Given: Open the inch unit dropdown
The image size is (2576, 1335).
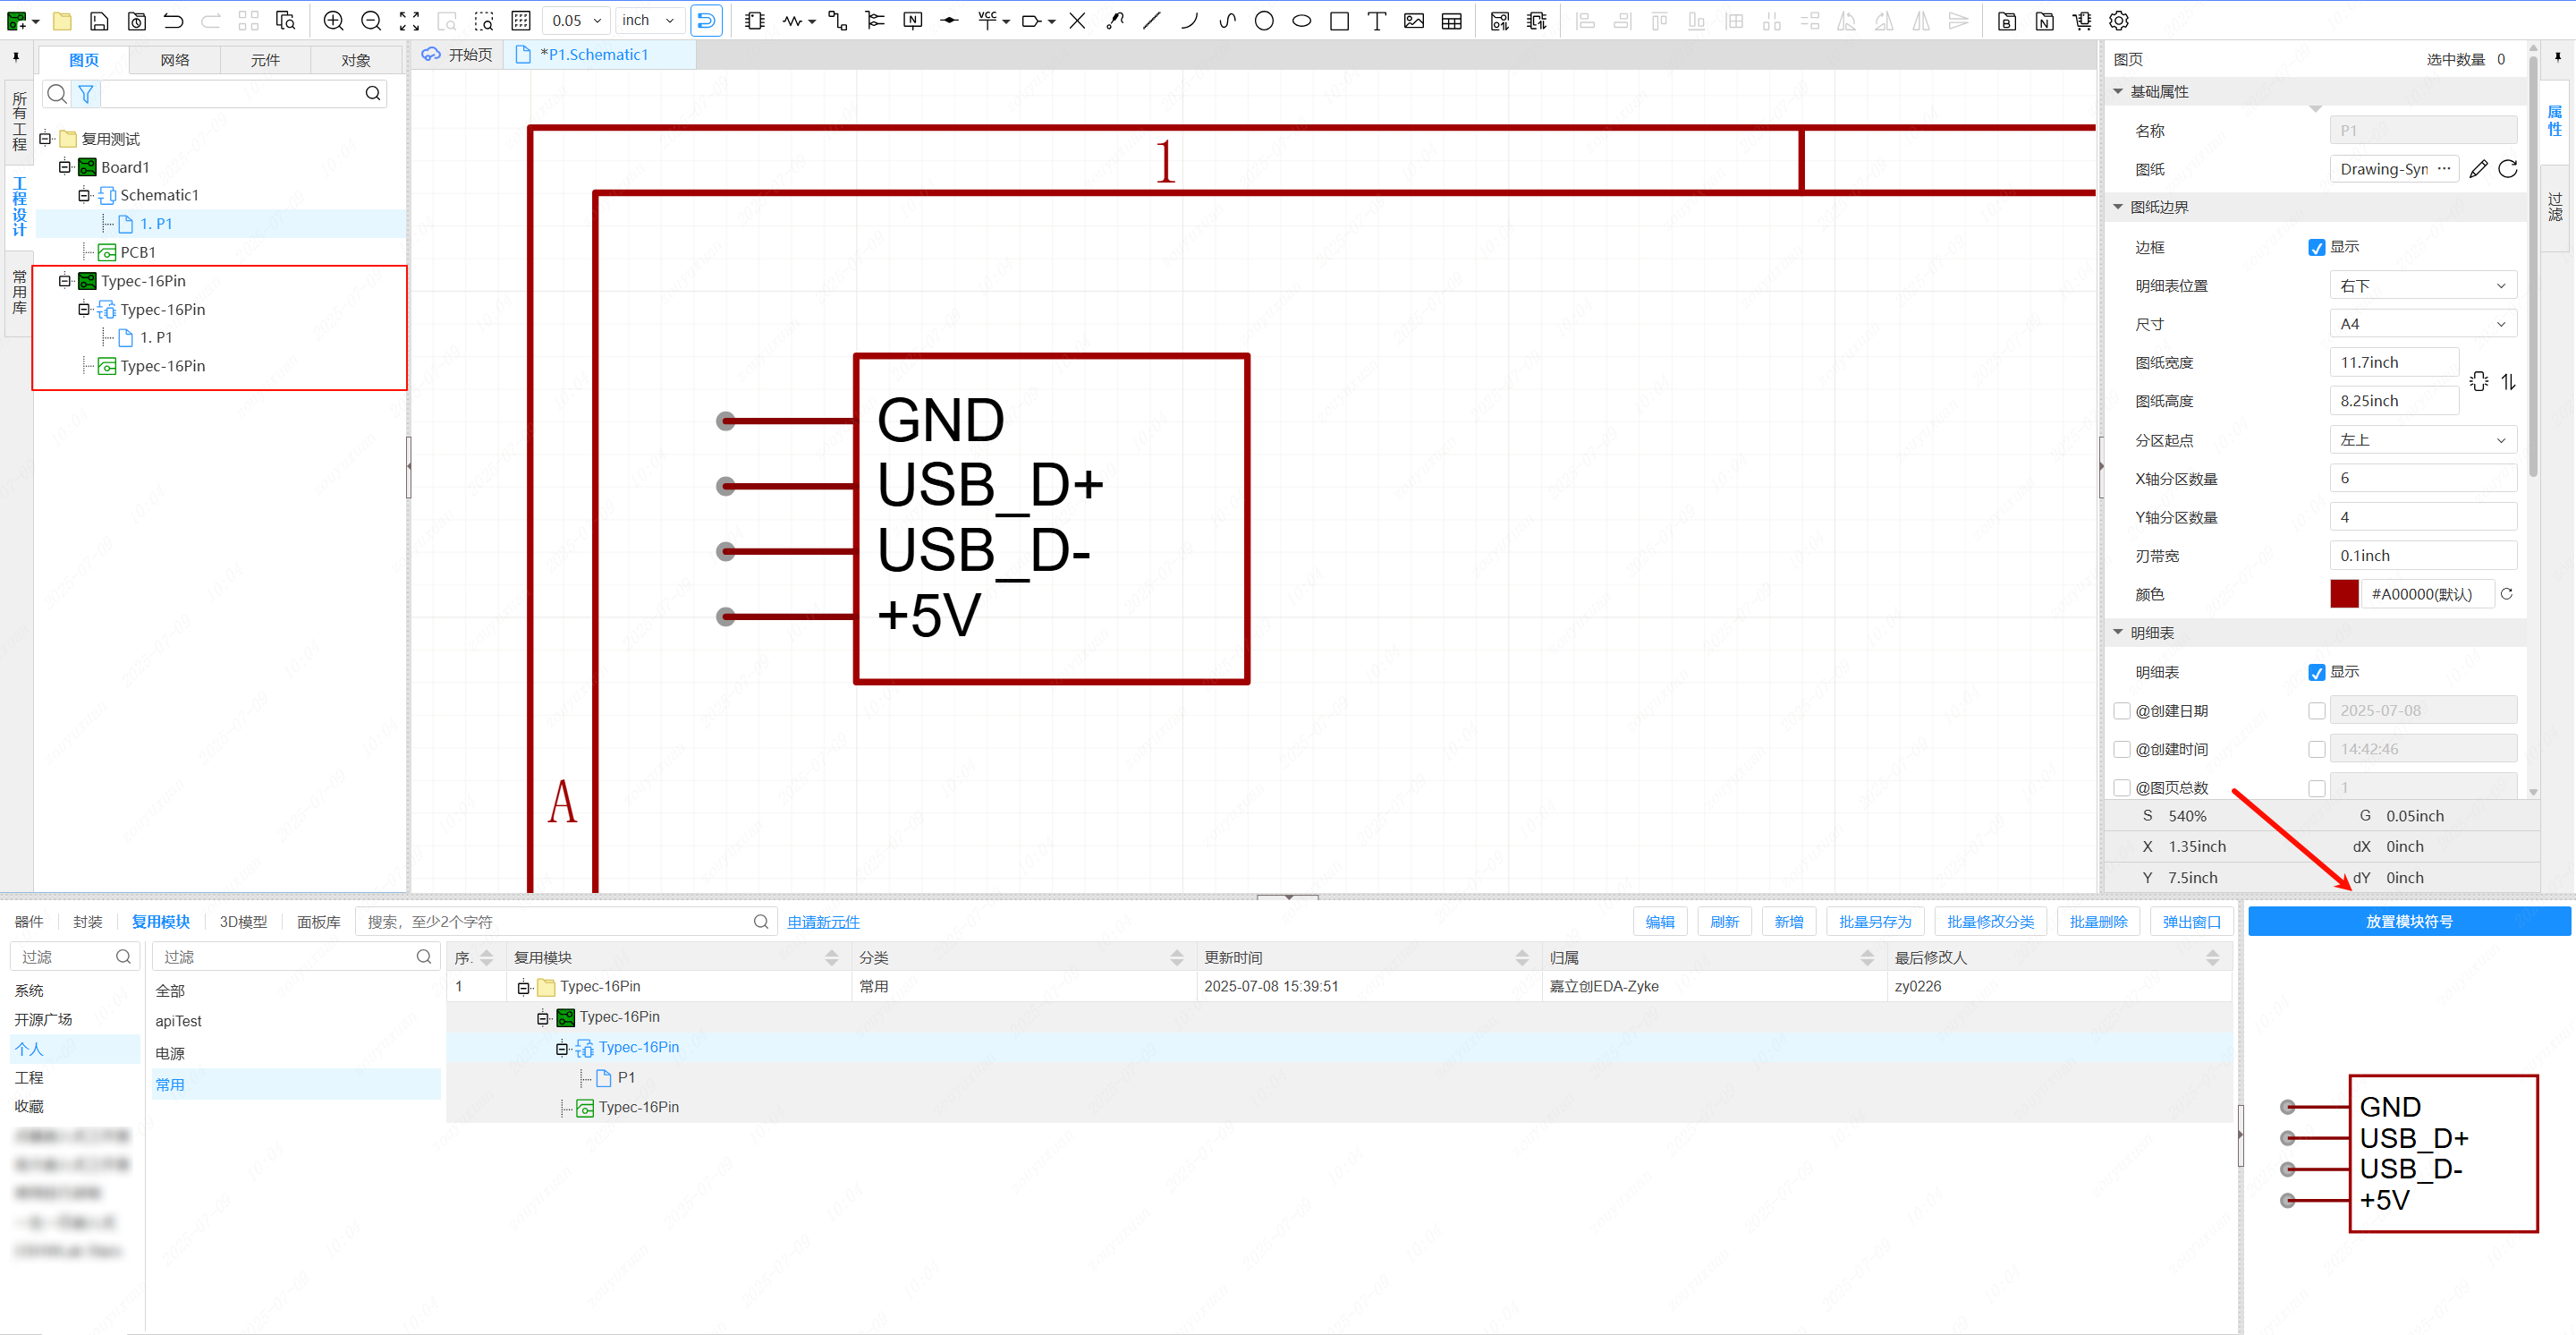Looking at the screenshot, I should coord(647,21).
